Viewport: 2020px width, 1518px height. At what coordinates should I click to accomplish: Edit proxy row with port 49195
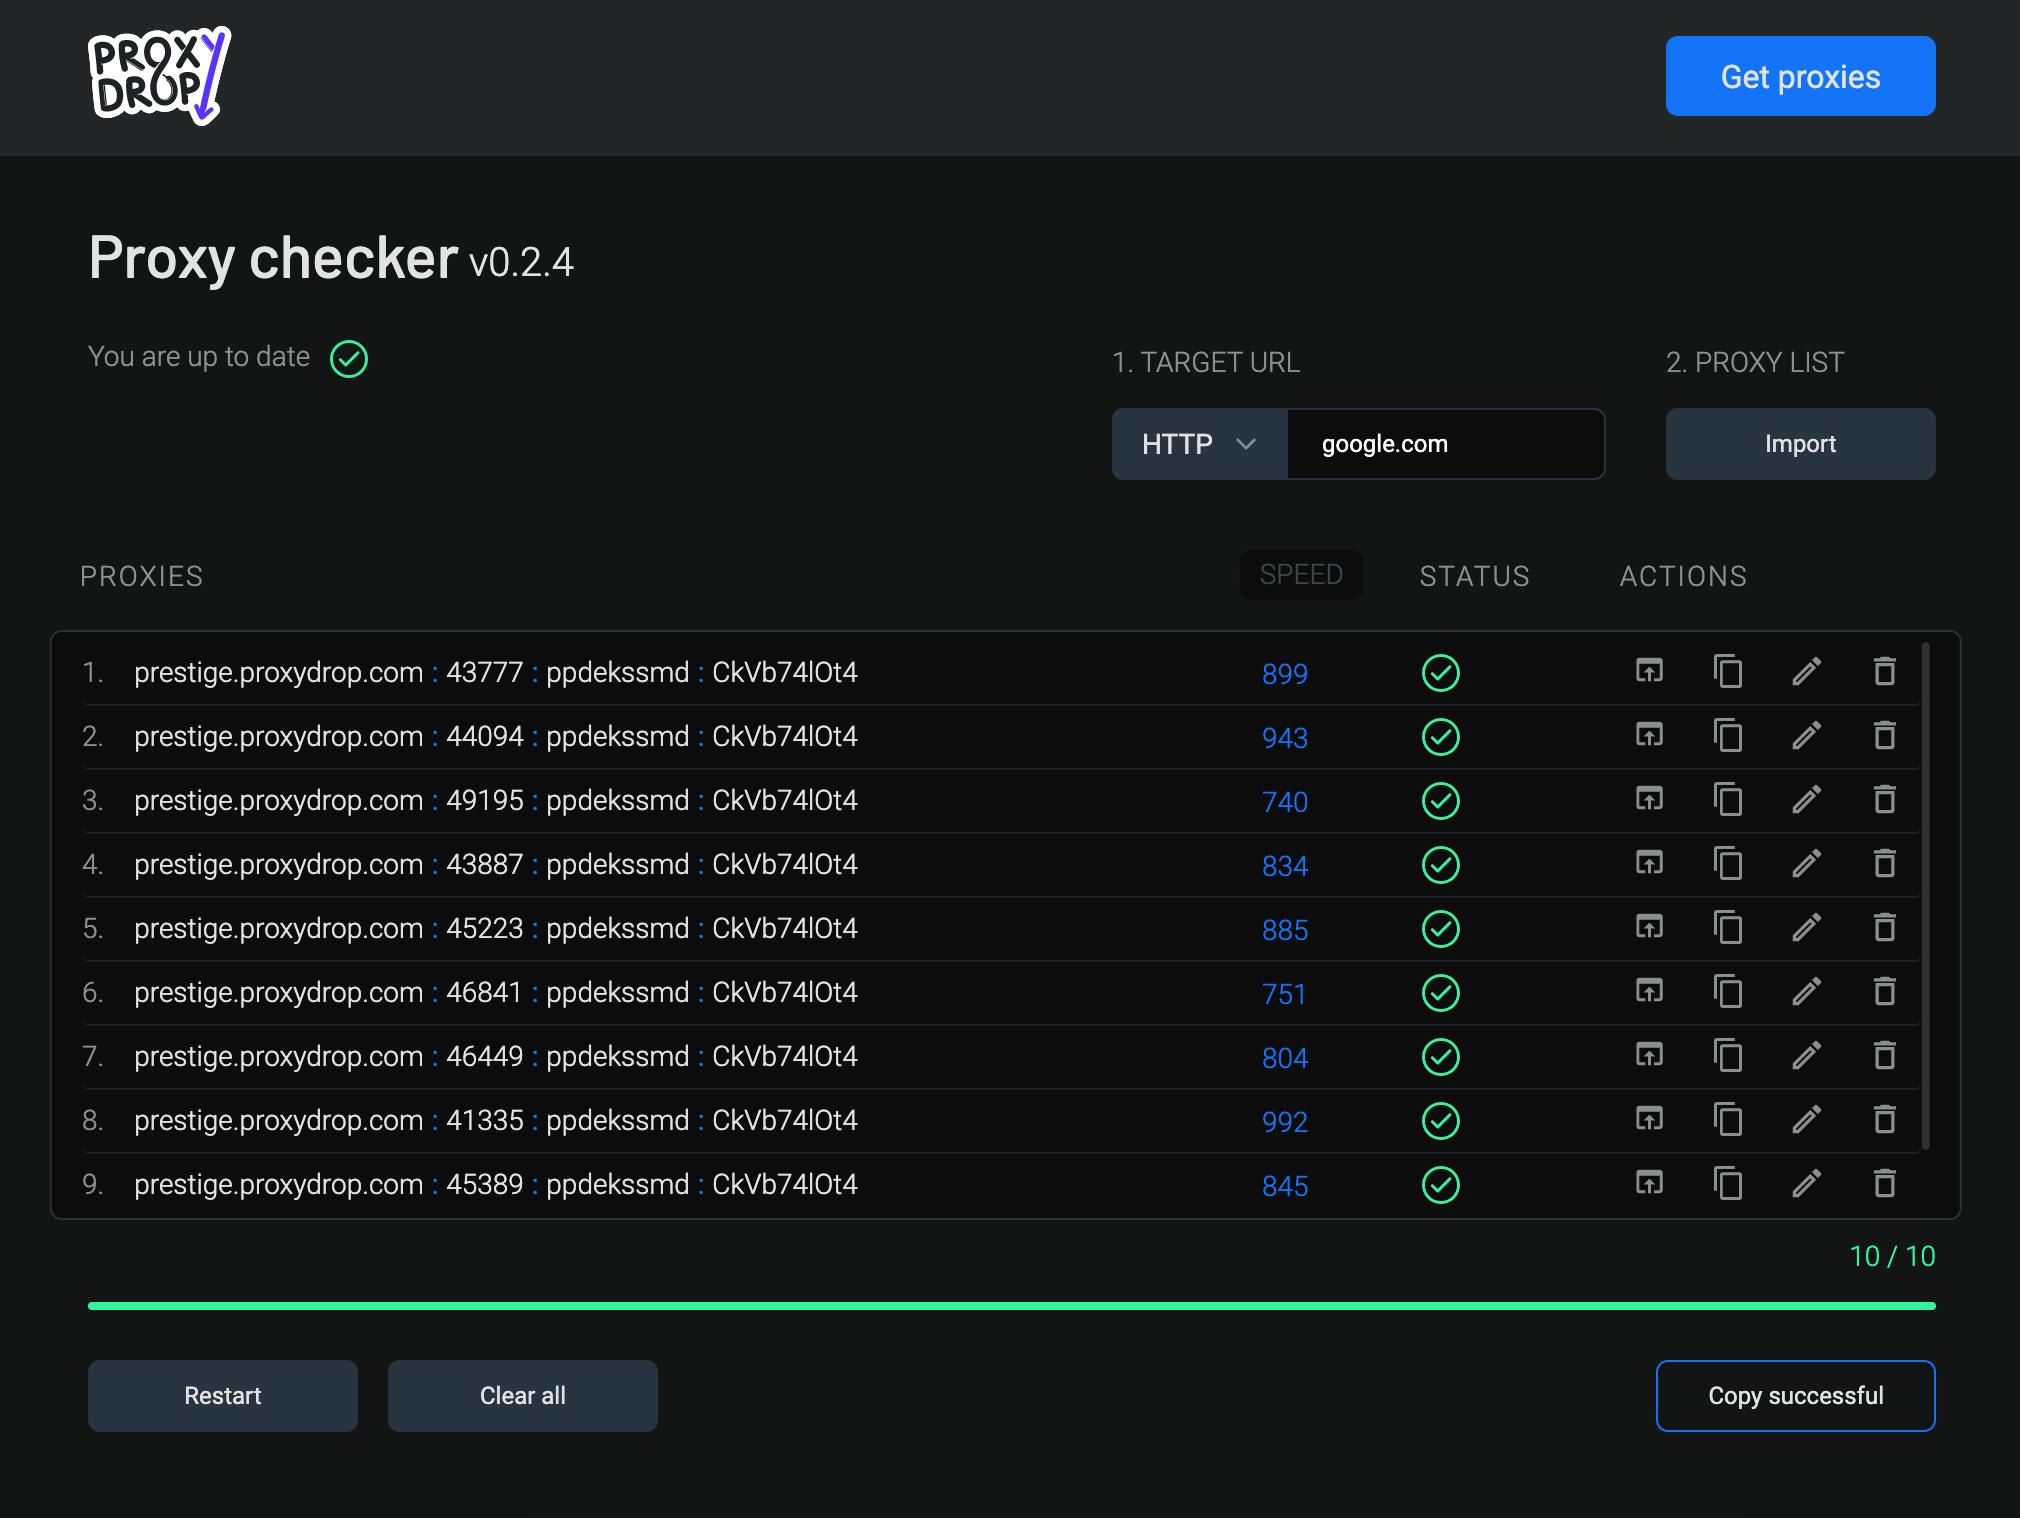pyautogui.click(x=1806, y=799)
